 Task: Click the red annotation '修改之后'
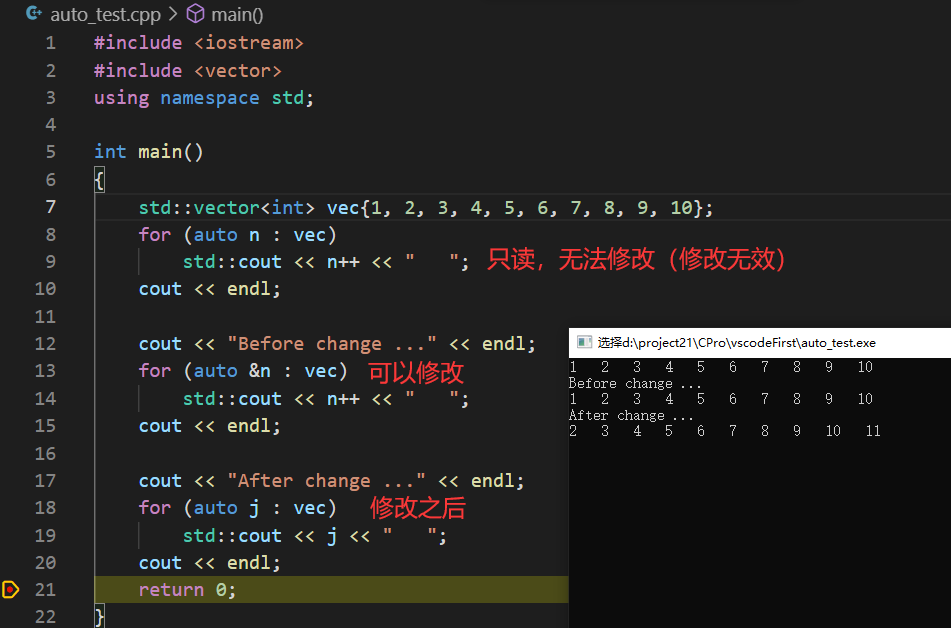(418, 508)
